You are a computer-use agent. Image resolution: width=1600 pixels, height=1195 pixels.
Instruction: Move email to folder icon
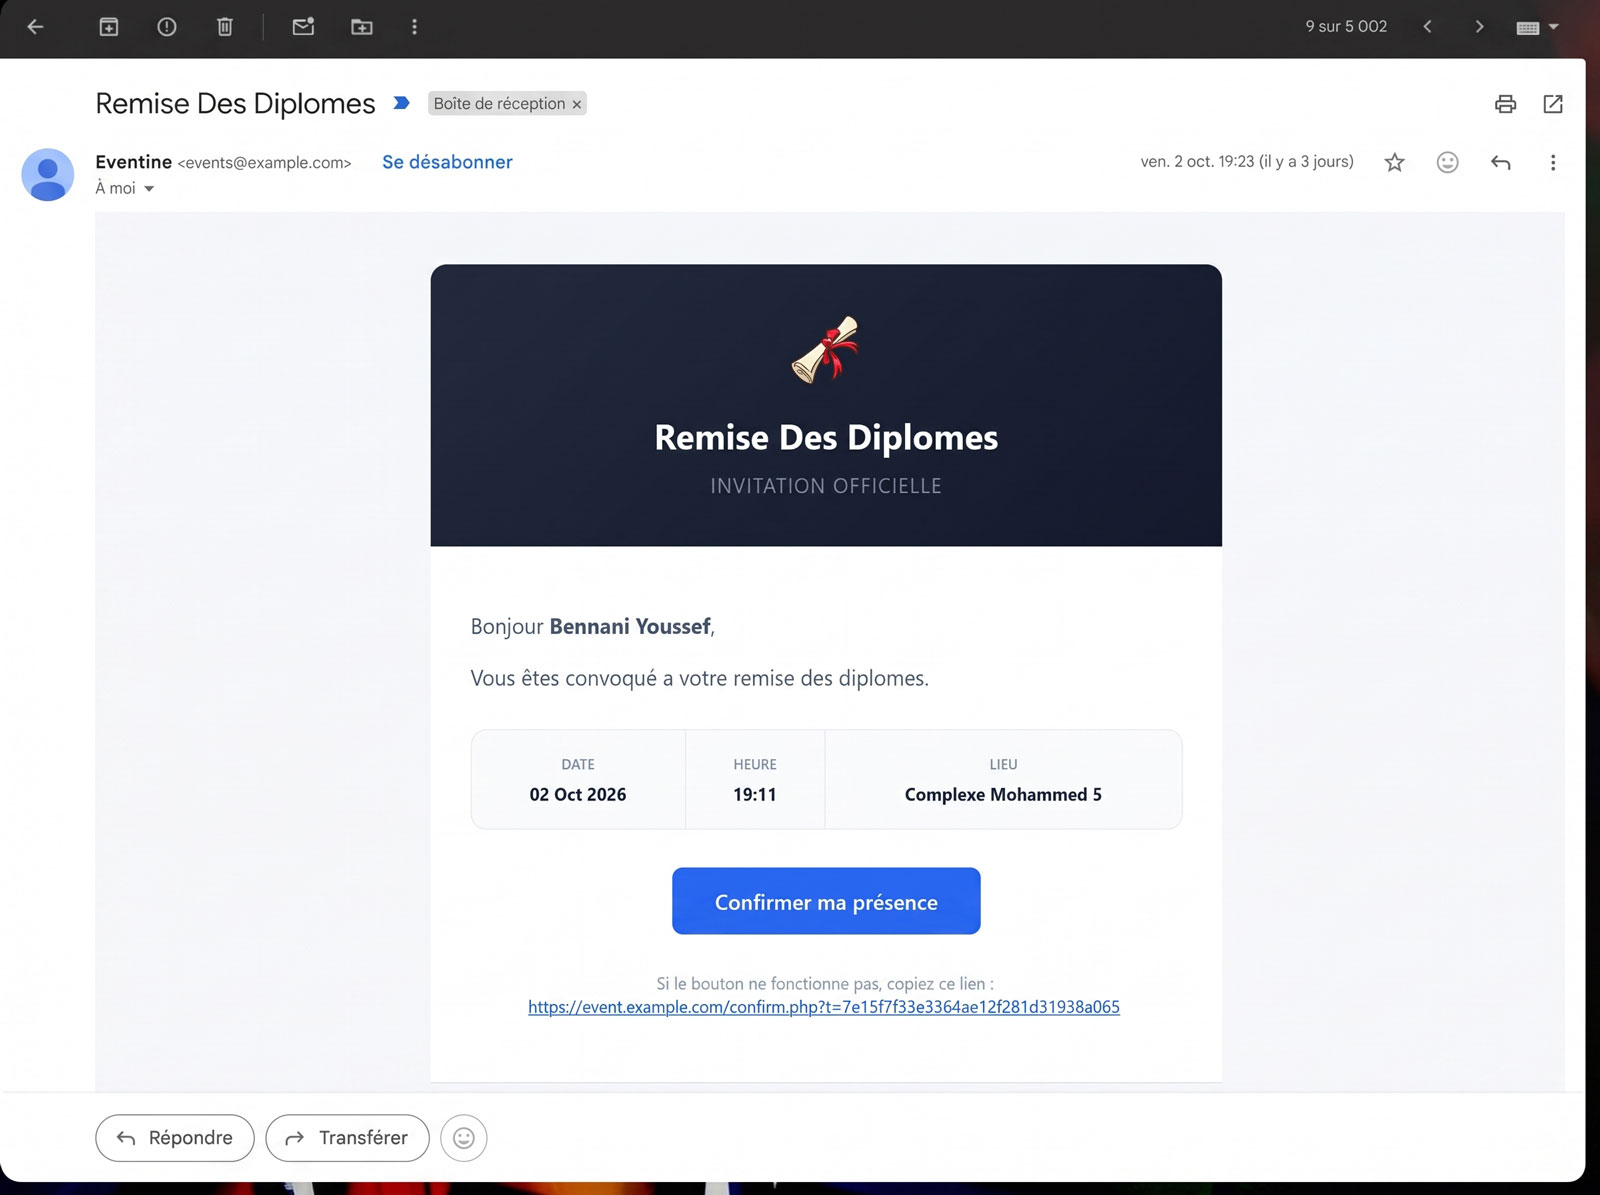coord(362,27)
